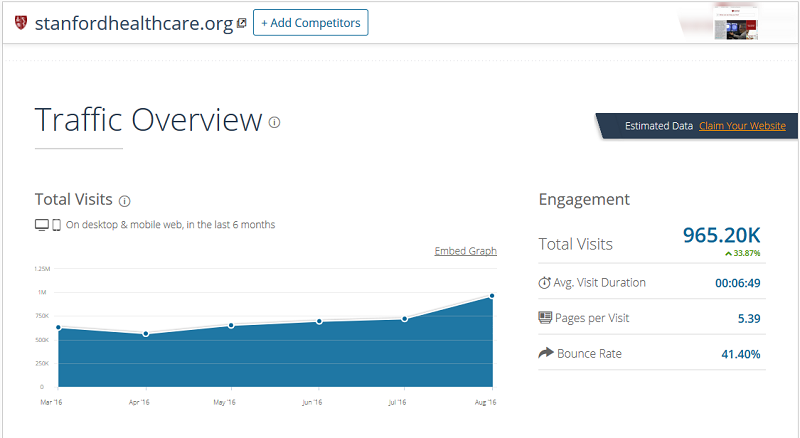Click the stopwatch icon by Avg. Visit Duration
This screenshot has height=438, width=800.
coord(544,282)
